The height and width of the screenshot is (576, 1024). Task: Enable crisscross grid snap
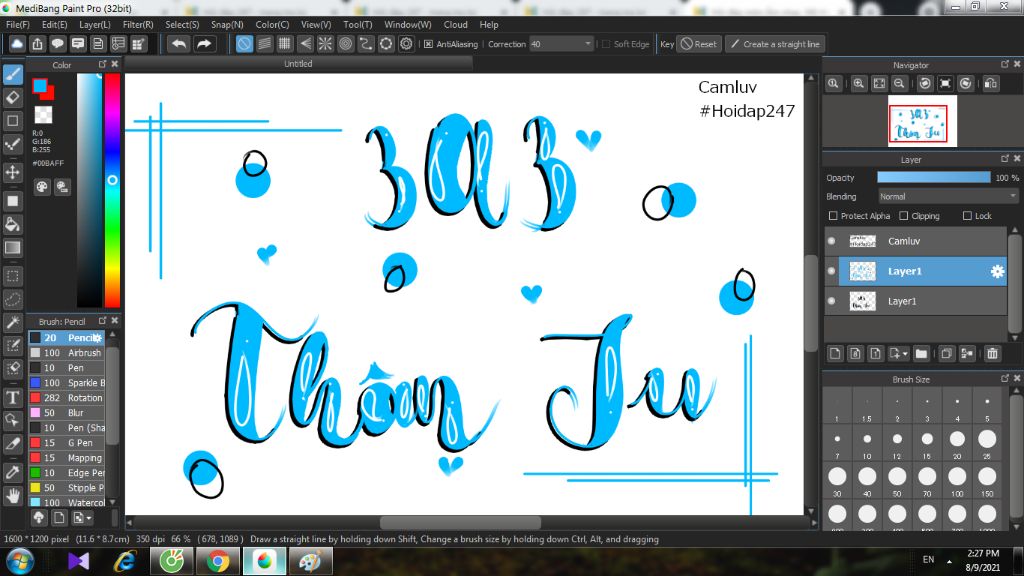285,44
